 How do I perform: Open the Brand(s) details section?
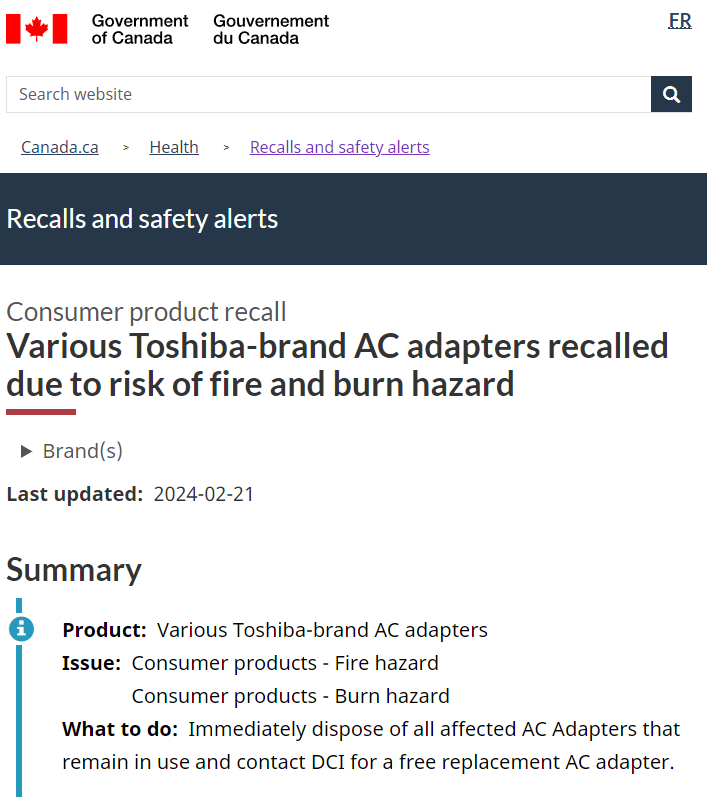coord(83,451)
